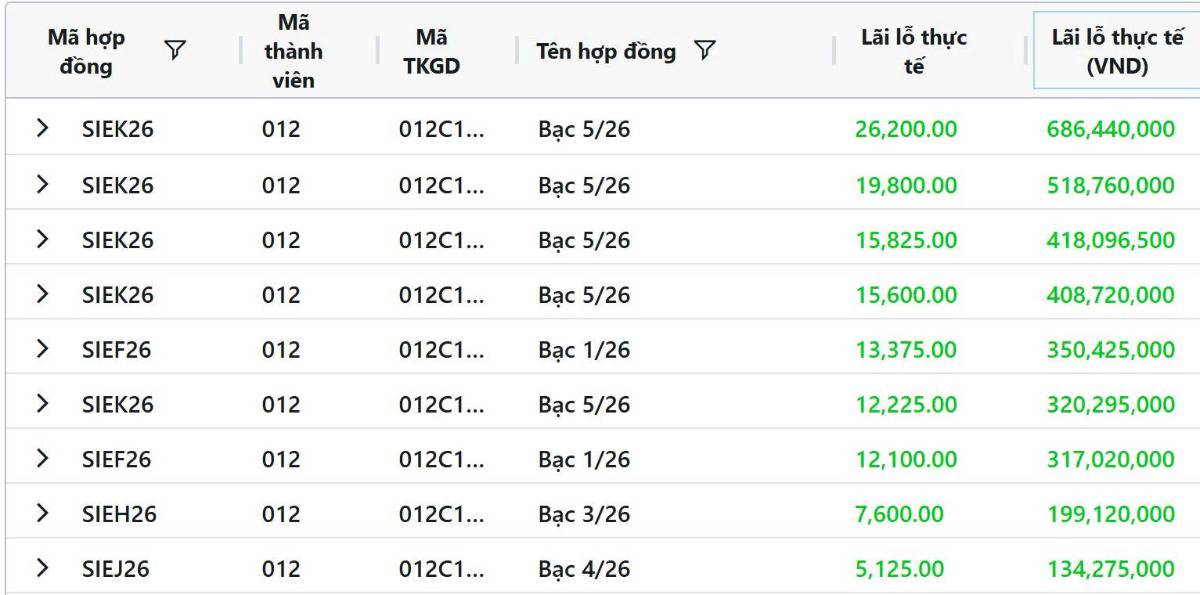Click the Bạc 4/26 contract name cell
The image size is (1200, 595).
click(584, 569)
